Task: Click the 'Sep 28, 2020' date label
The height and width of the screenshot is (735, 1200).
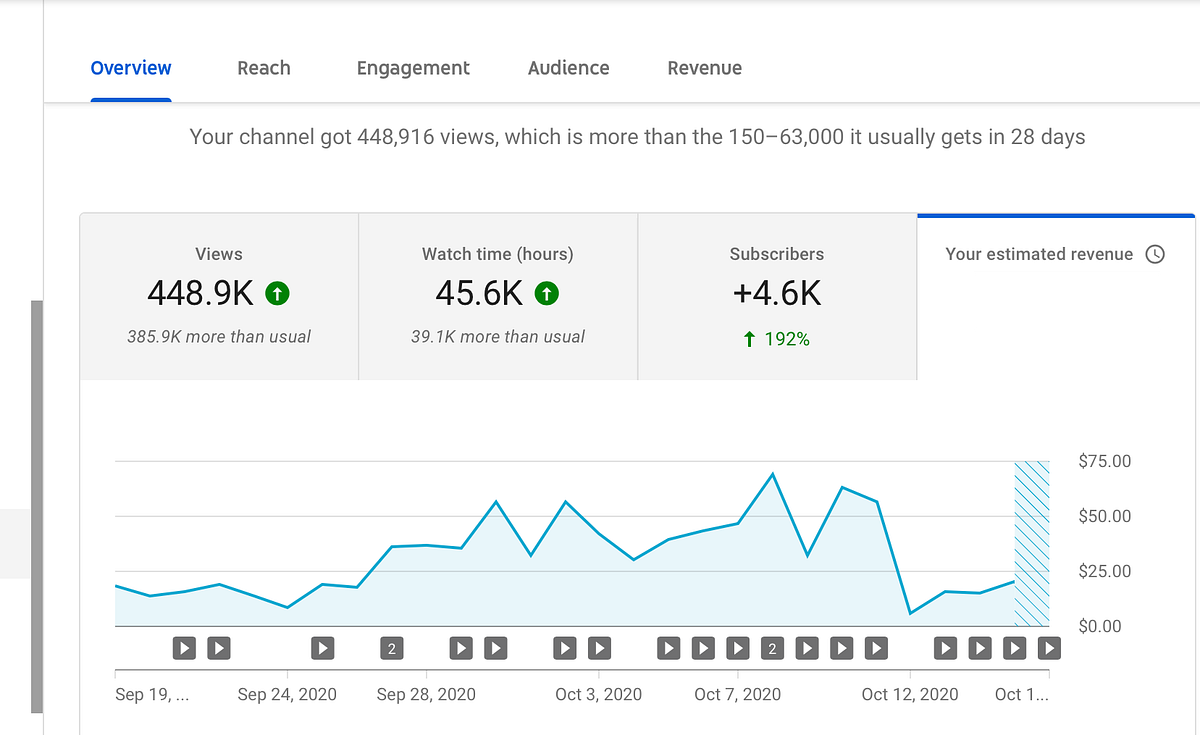Action: point(426,694)
